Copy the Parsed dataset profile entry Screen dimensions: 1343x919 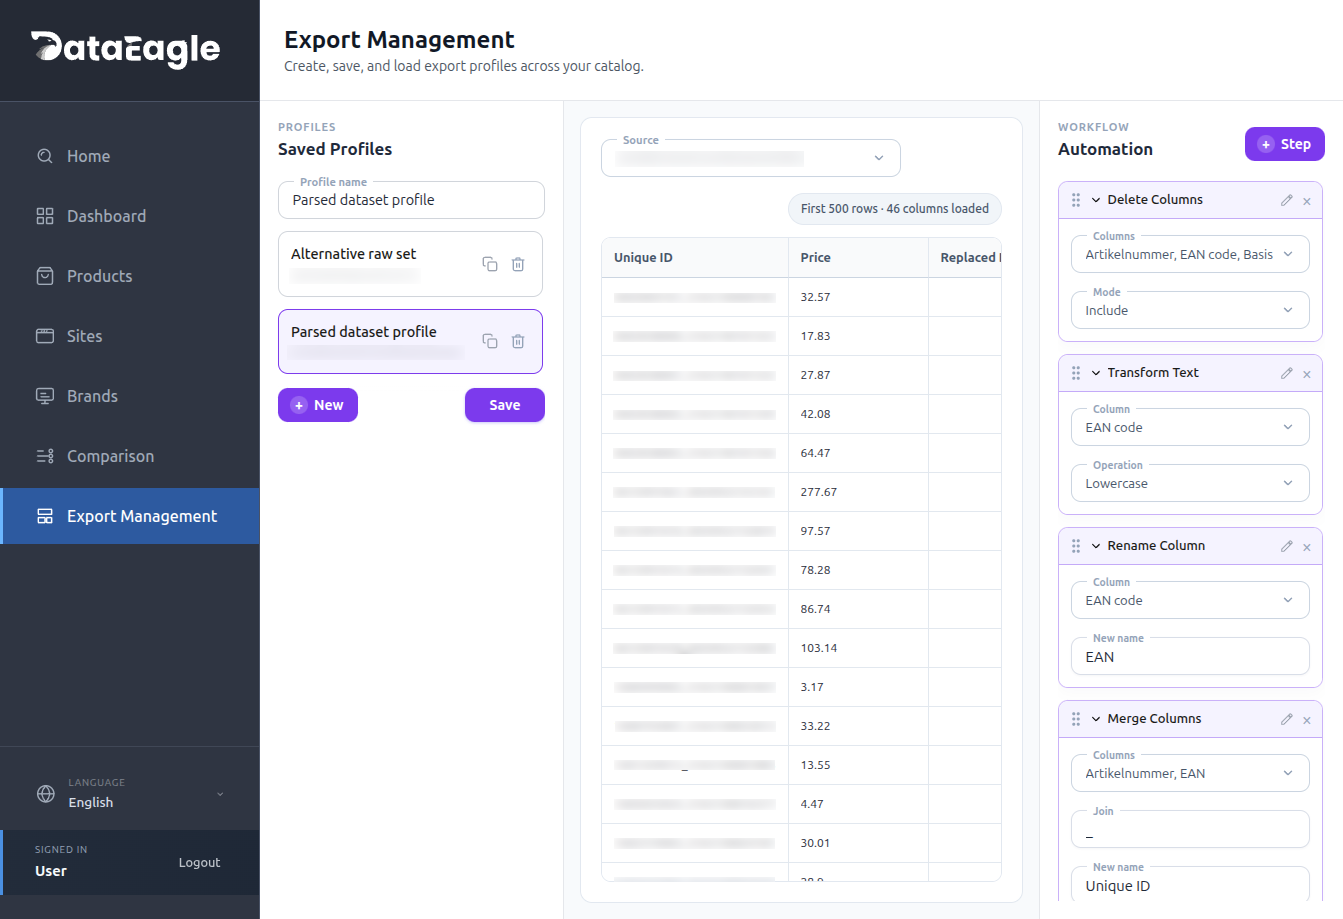click(489, 341)
